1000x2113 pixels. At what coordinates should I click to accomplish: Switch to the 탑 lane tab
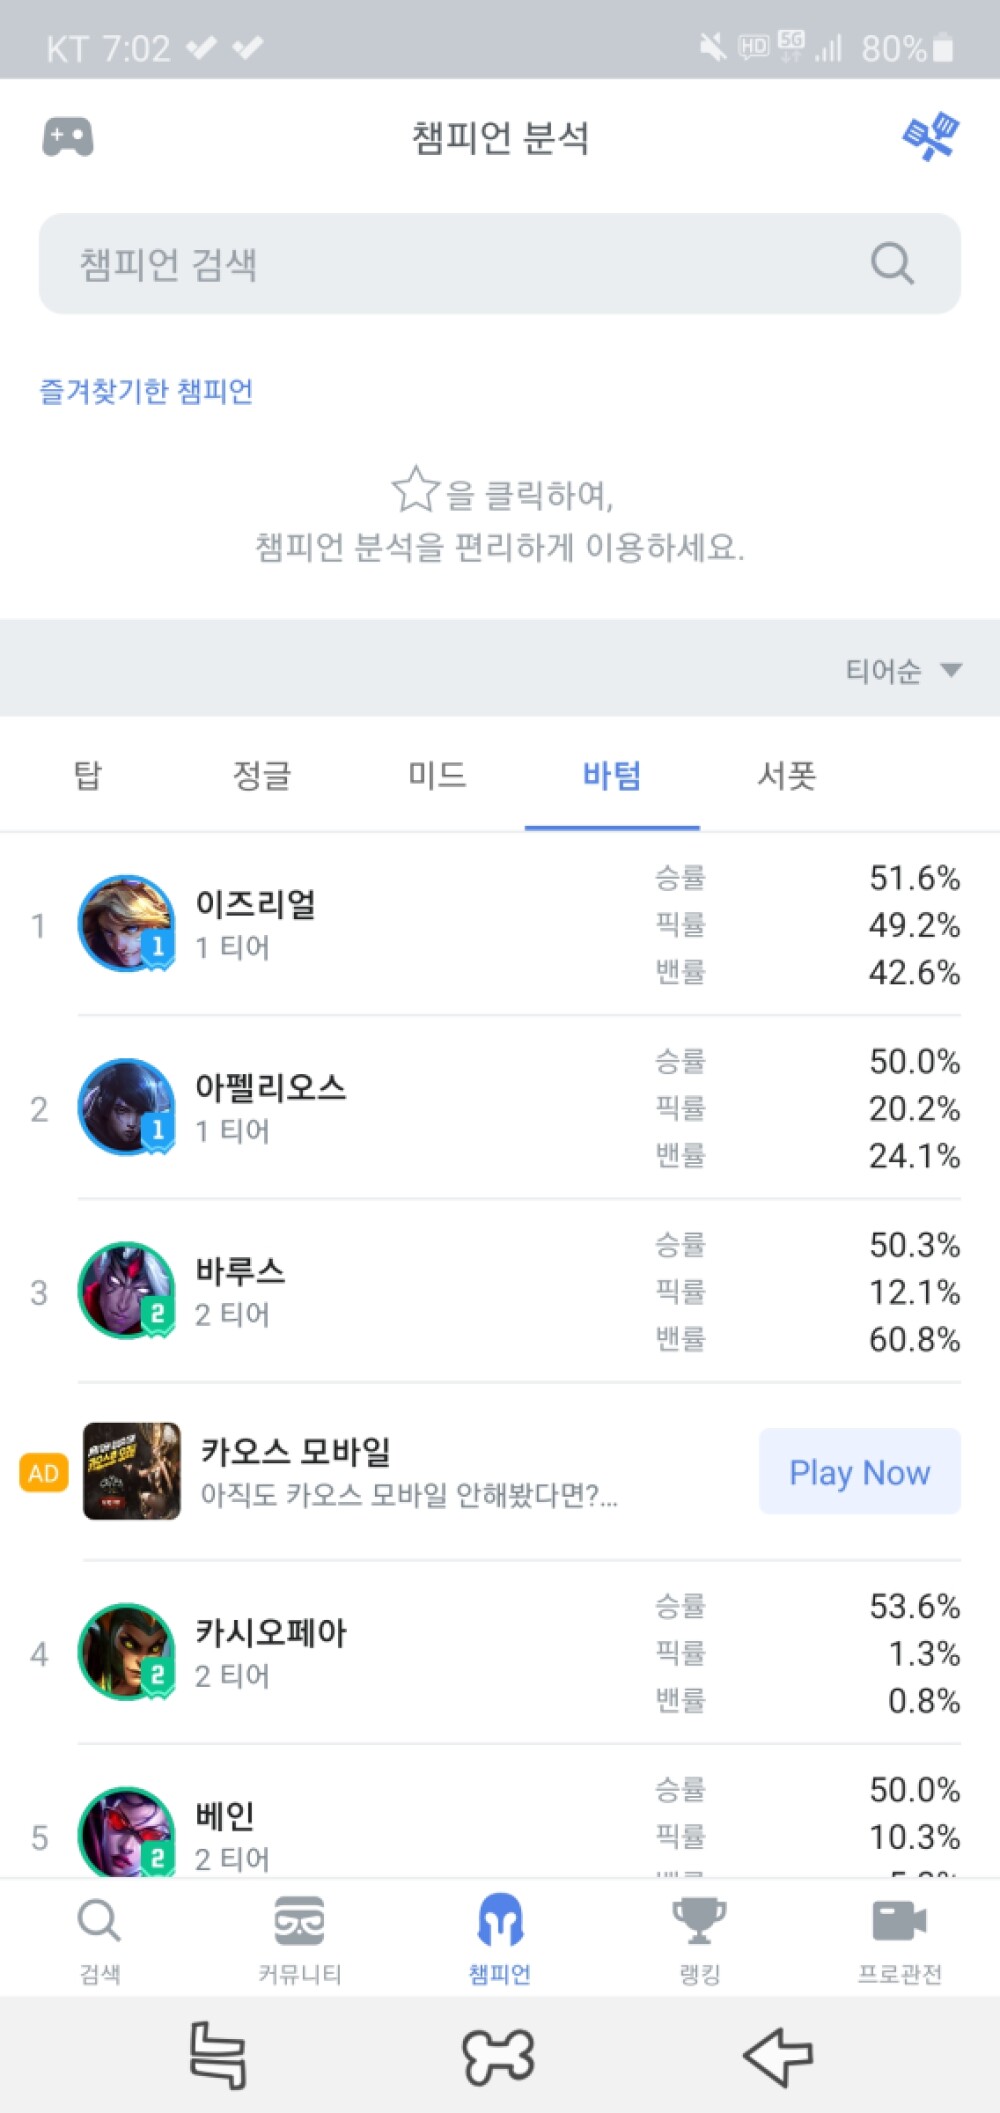pos(88,775)
